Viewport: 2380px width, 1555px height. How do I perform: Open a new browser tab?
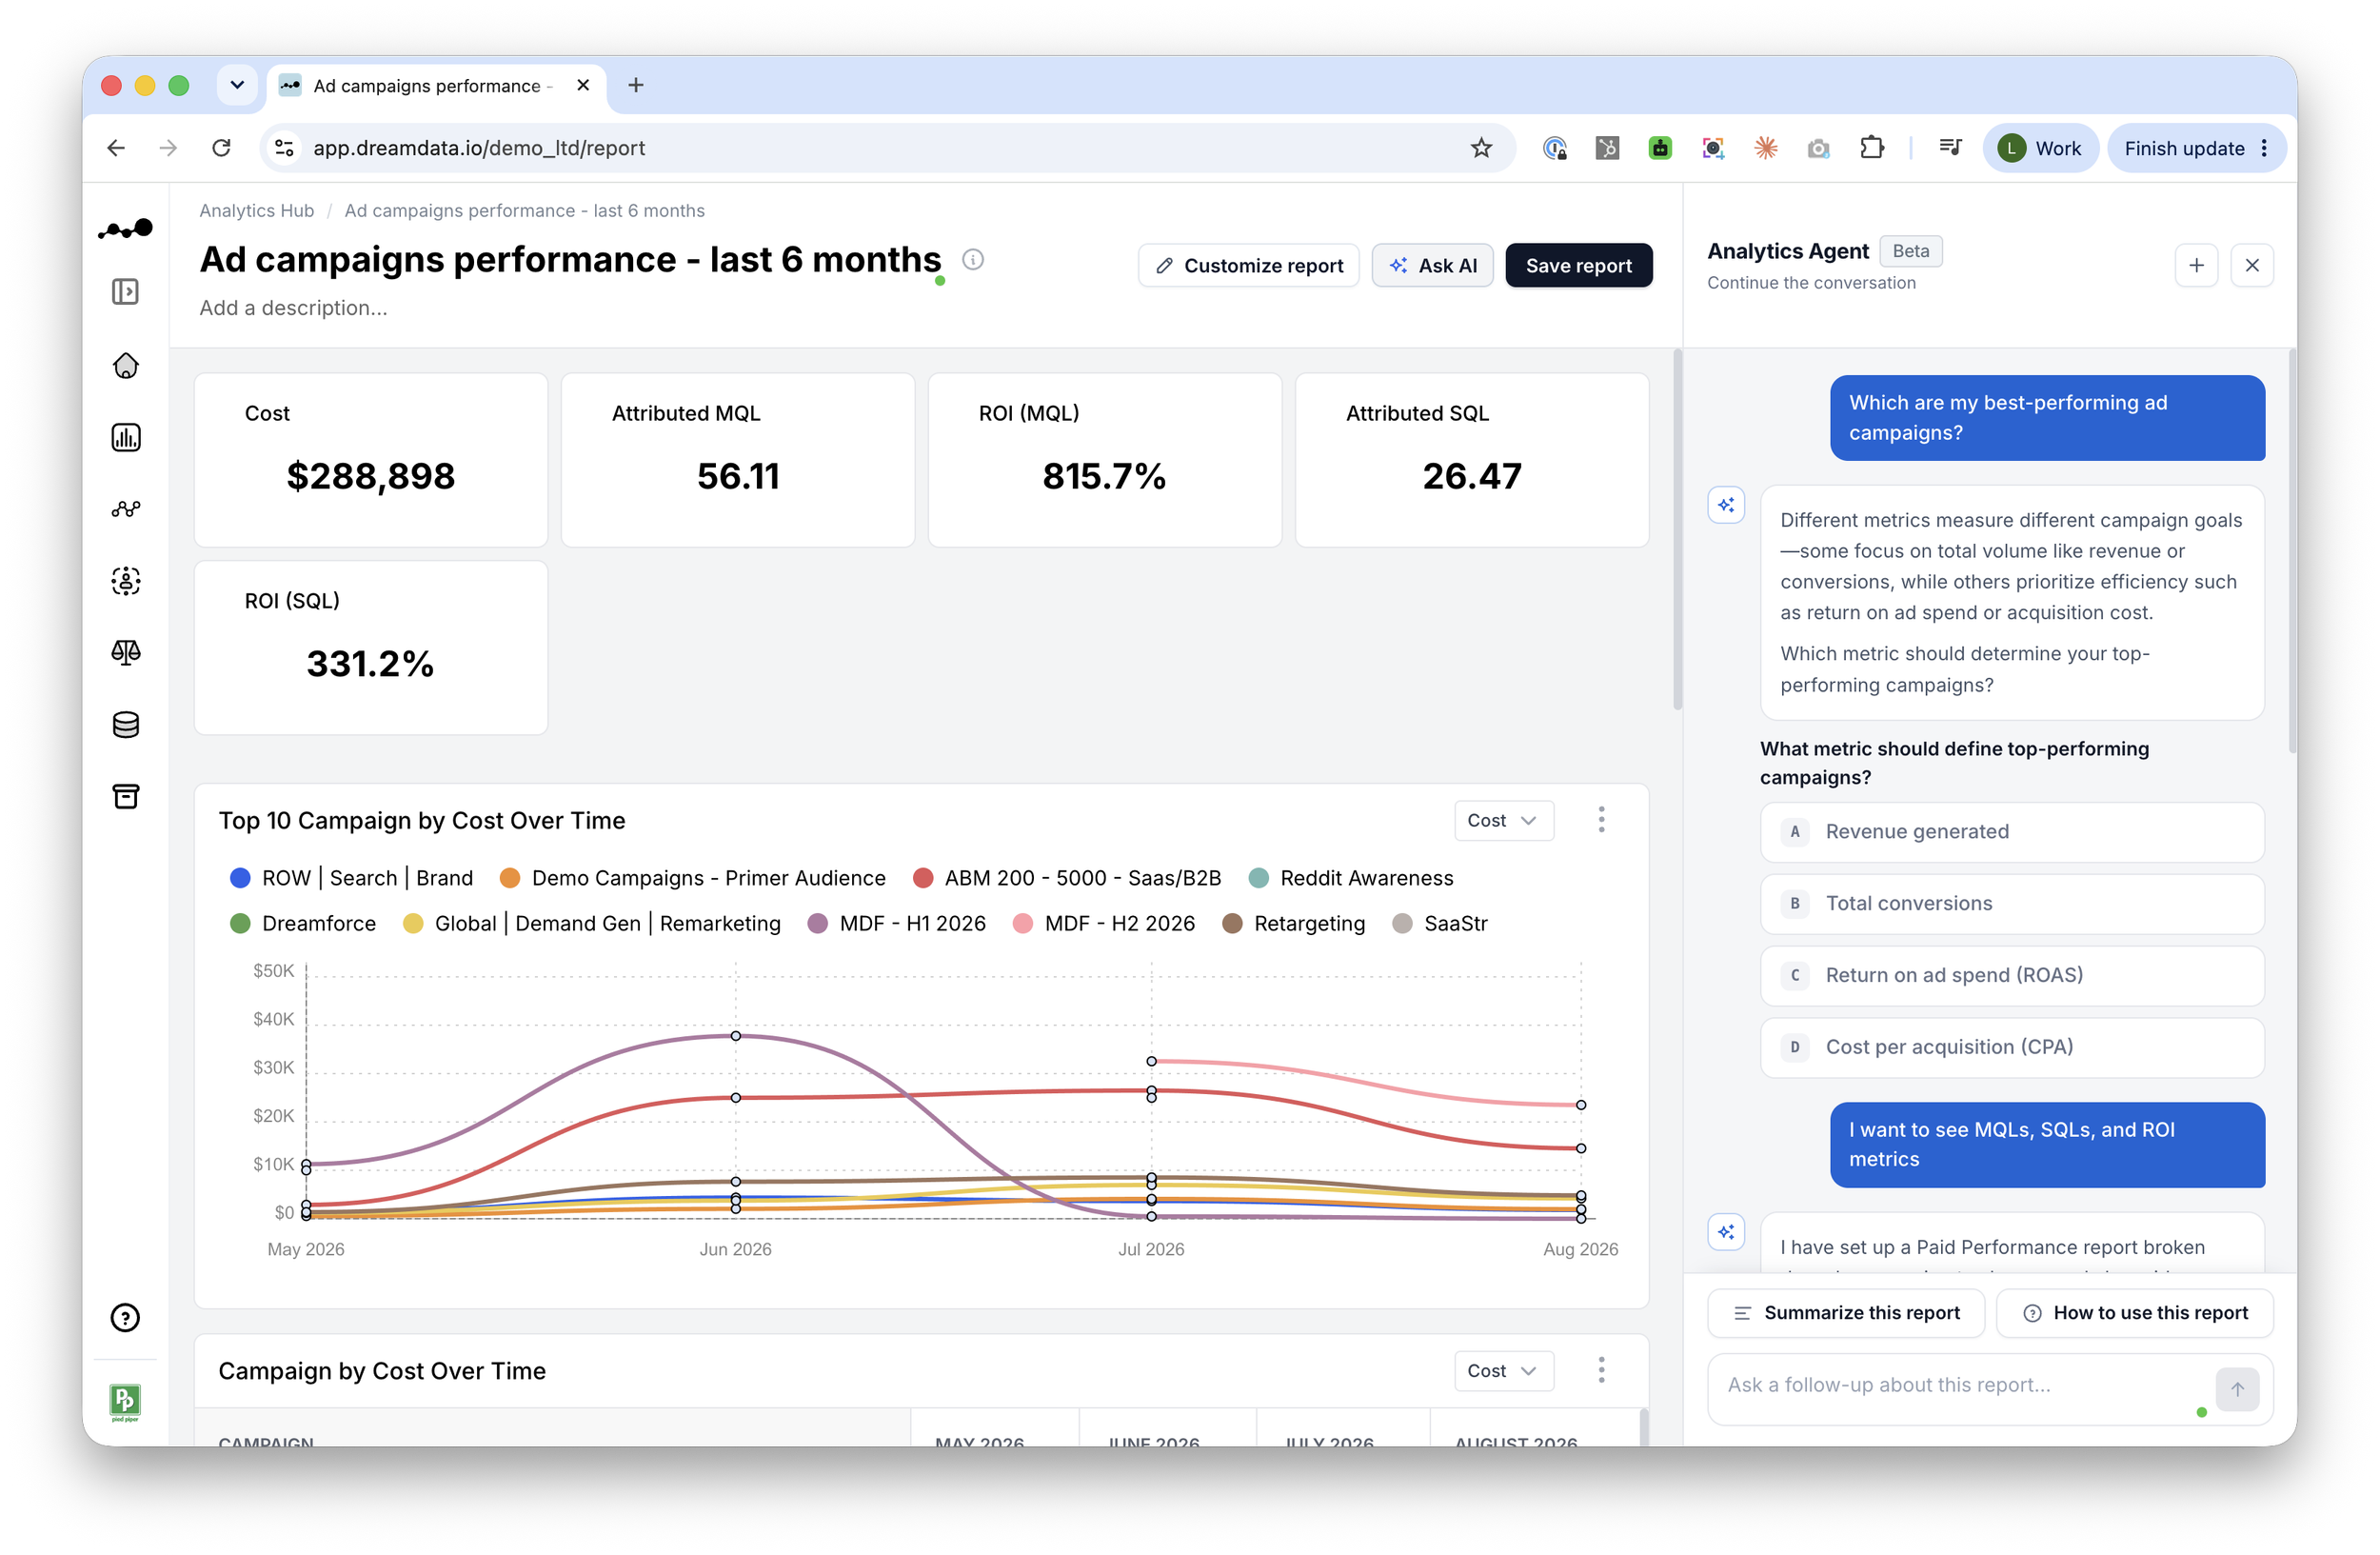click(x=635, y=85)
